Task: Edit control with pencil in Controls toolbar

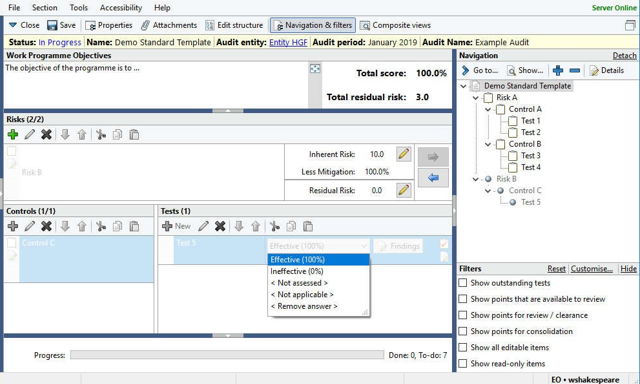Action: [x=29, y=226]
